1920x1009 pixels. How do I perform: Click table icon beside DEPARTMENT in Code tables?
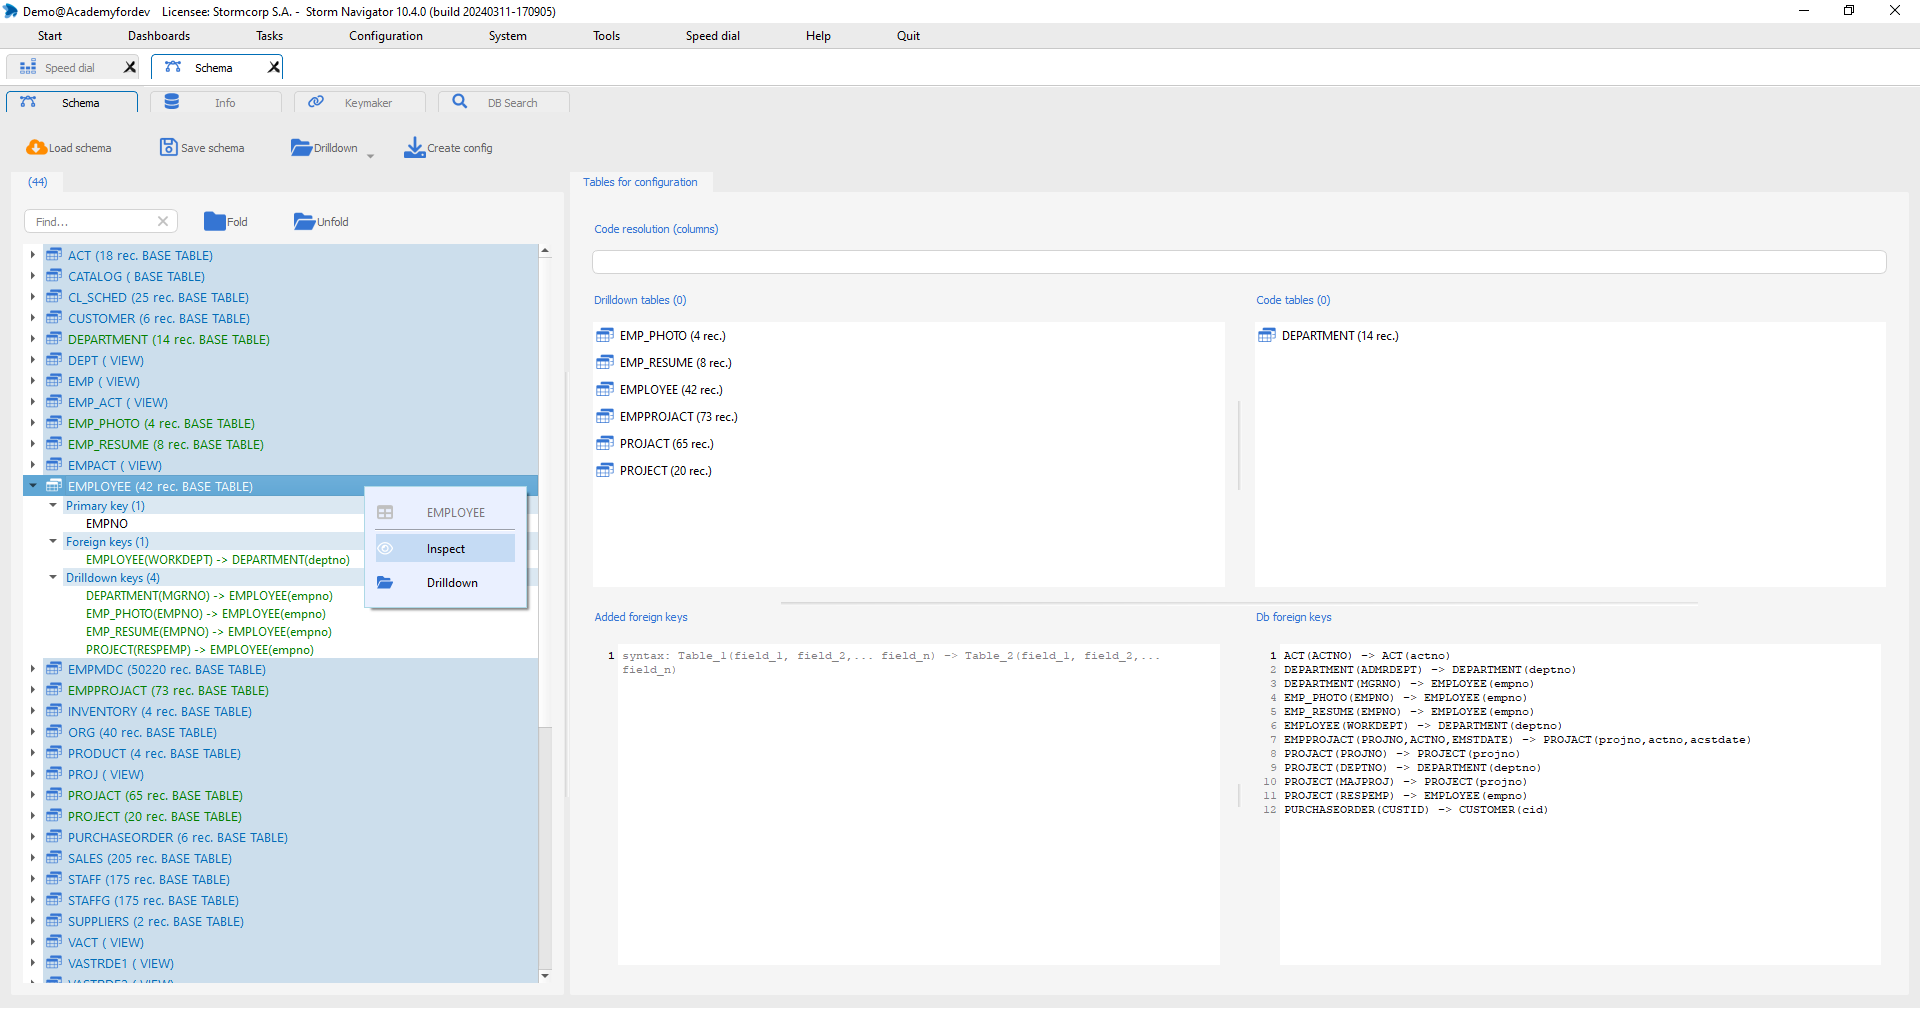click(1267, 336)
